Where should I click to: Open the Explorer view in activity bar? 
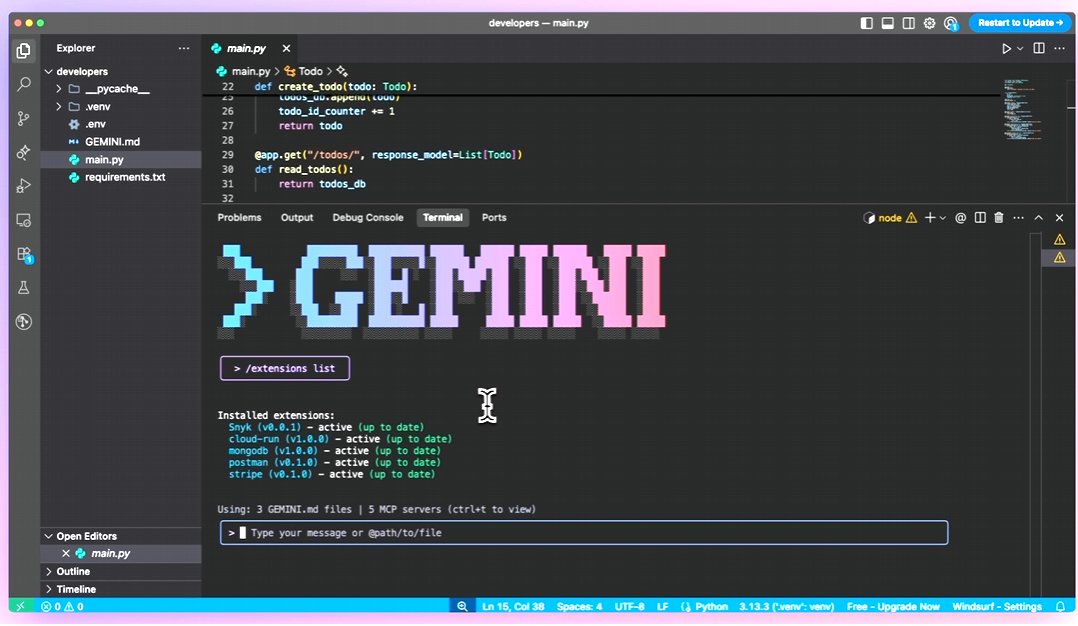pyautogui.click(x=23, y=50)
